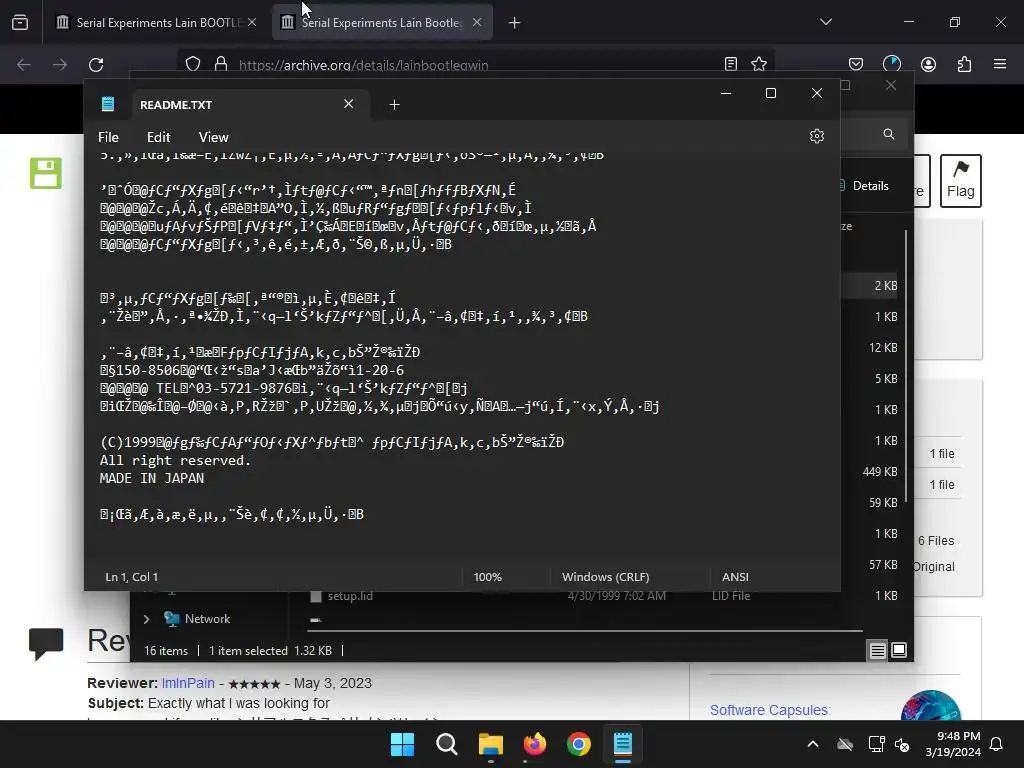Viewport: 1024px width, 768px height.
Task: Click the site padlock icon
Action: pyautogui.click(x=221, y=64)
